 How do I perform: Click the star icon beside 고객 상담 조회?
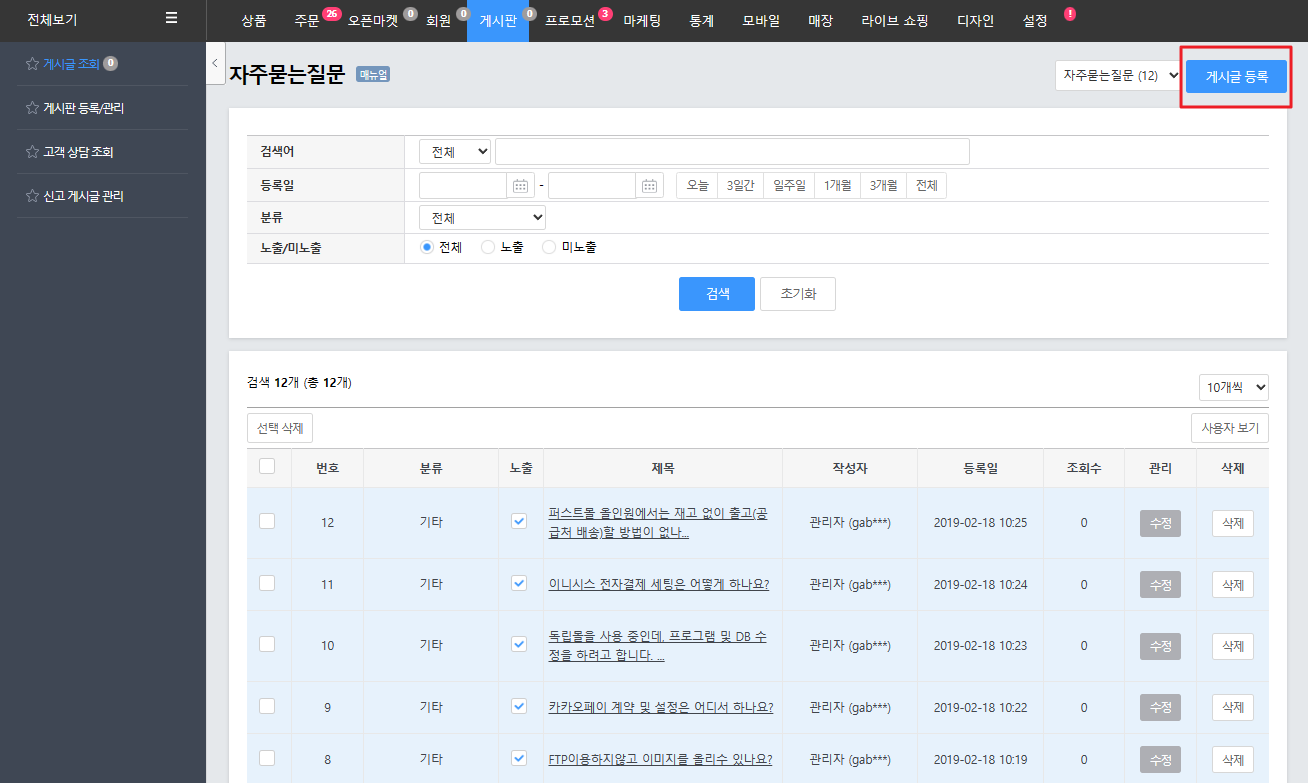point(32,152)
